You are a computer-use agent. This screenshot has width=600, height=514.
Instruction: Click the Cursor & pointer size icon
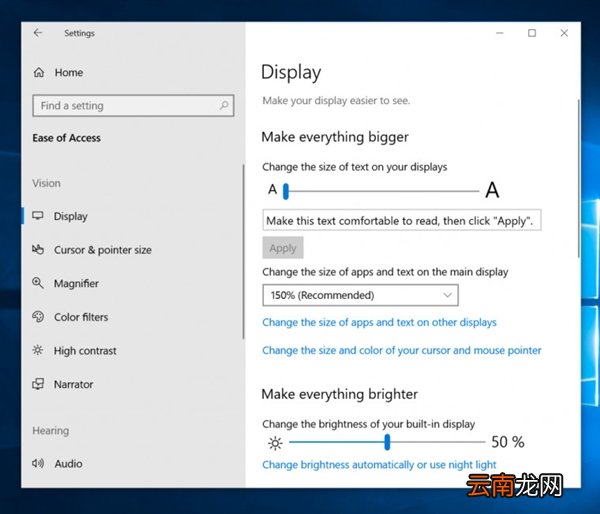[38, 250]
